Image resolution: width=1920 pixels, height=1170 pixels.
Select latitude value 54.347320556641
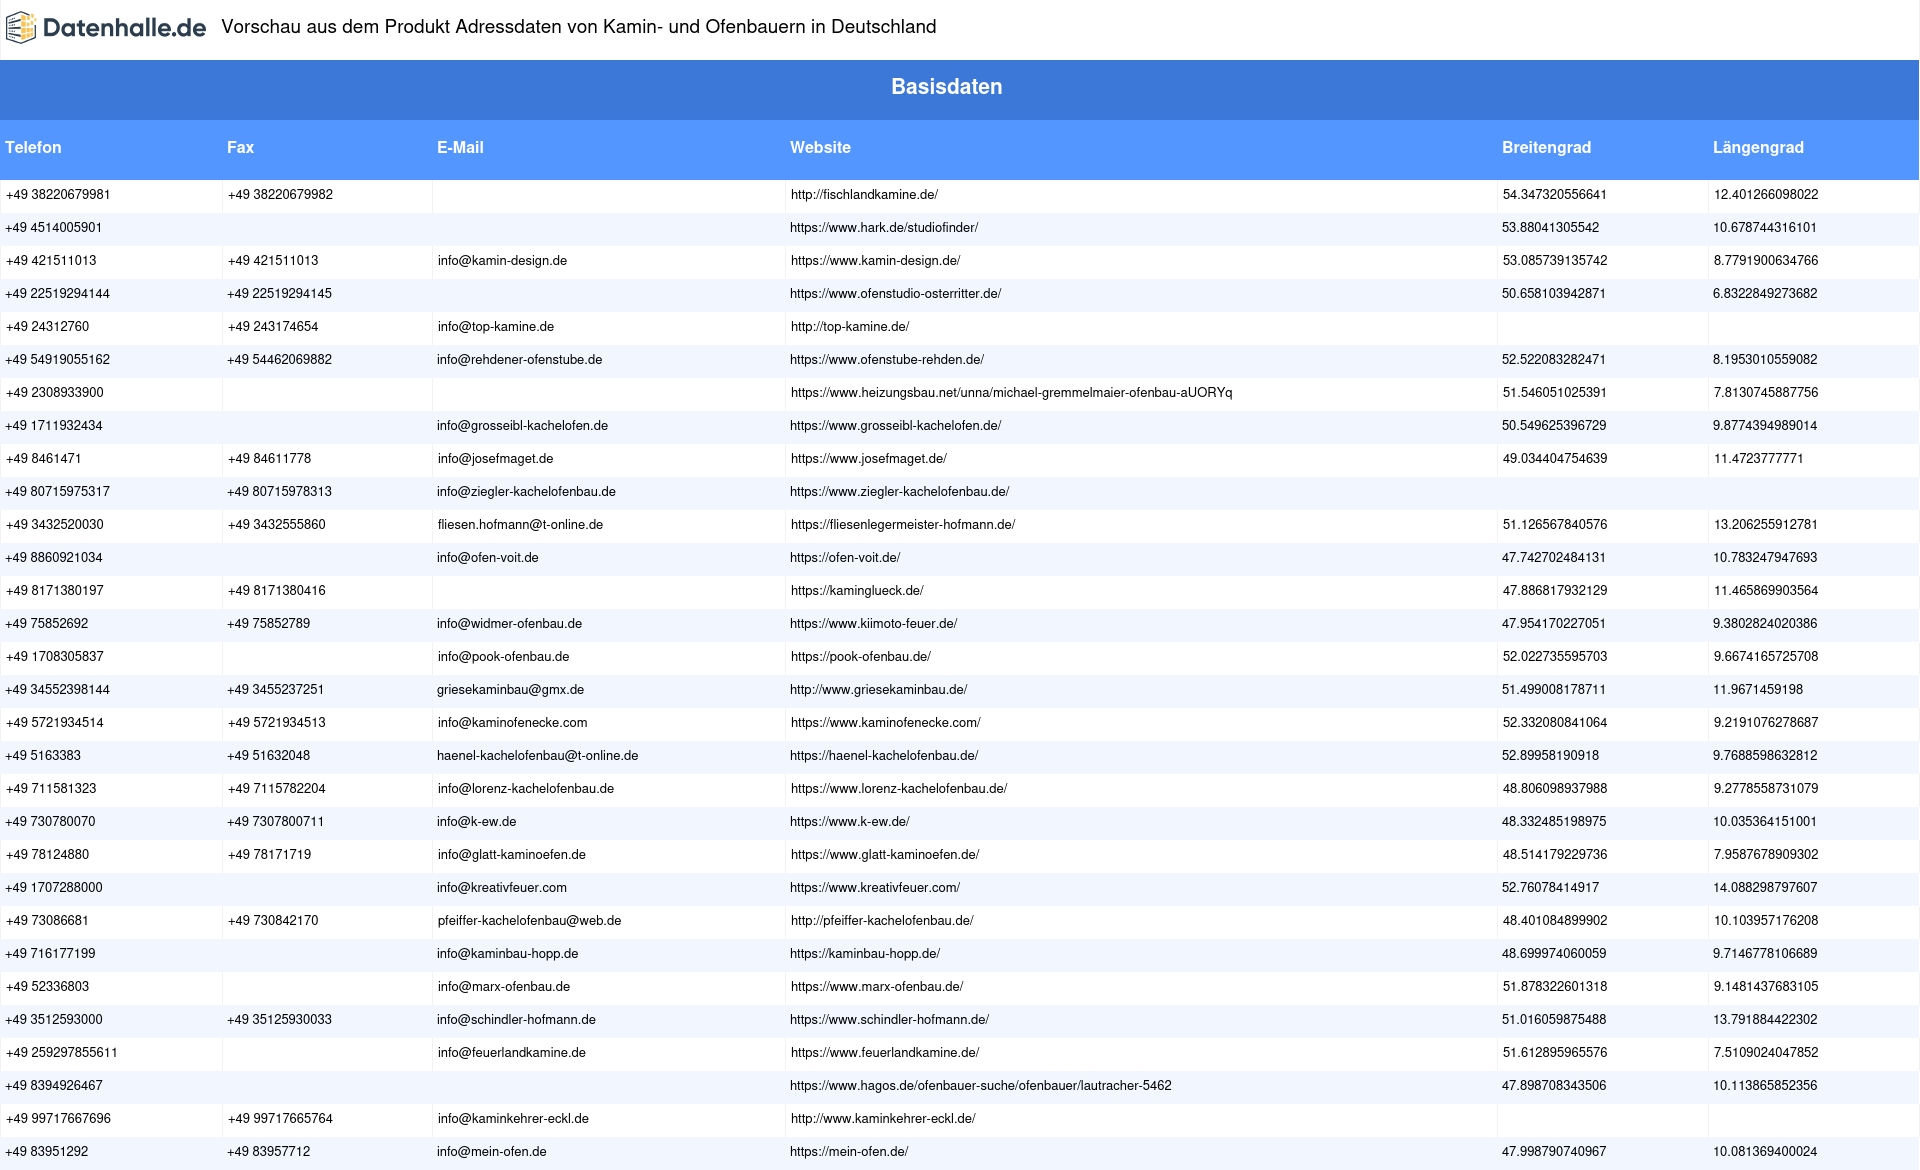tap(1554, 195)
